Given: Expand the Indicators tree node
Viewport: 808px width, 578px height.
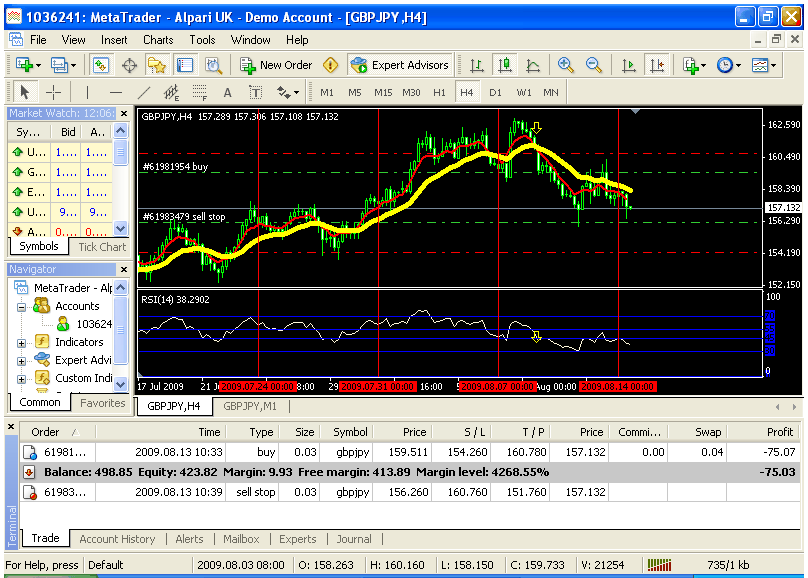Looking at the screenshot, I should [x=21, y=343].
